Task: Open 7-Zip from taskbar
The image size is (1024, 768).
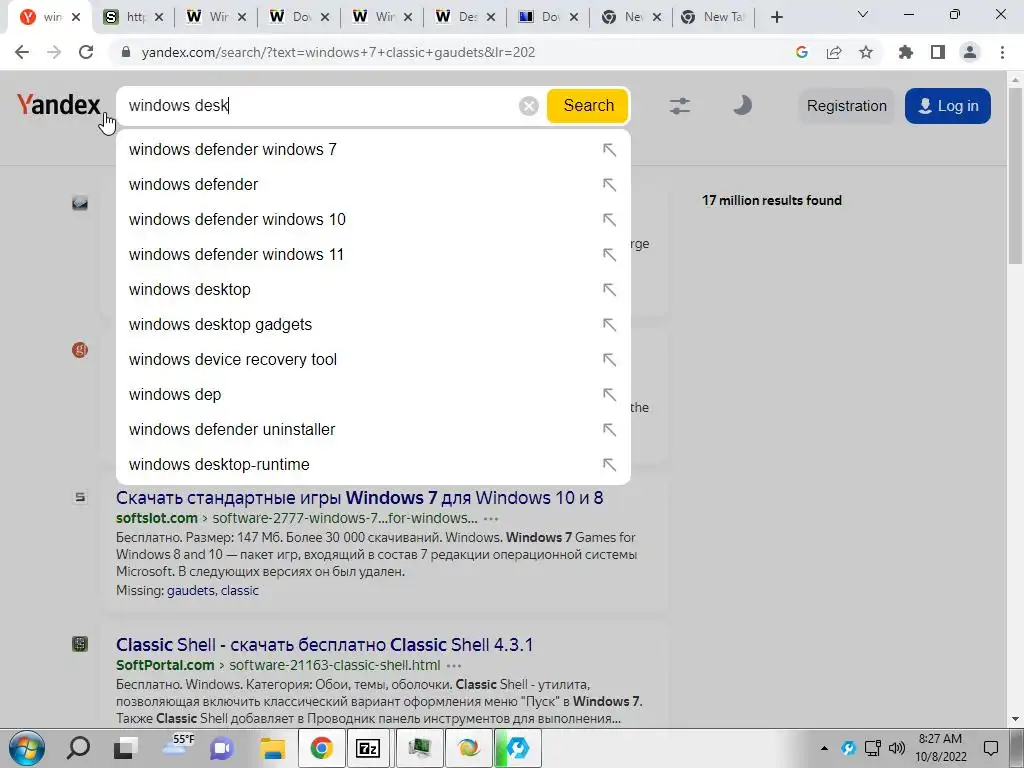Action: coord(368,748)
